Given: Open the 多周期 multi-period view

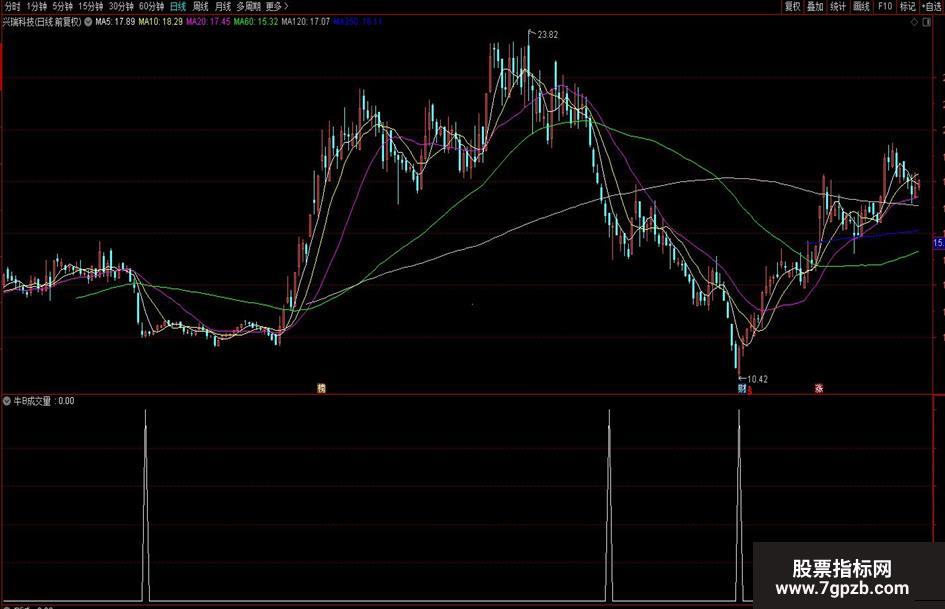Looking at the screenshot, I should pos(248,7).
